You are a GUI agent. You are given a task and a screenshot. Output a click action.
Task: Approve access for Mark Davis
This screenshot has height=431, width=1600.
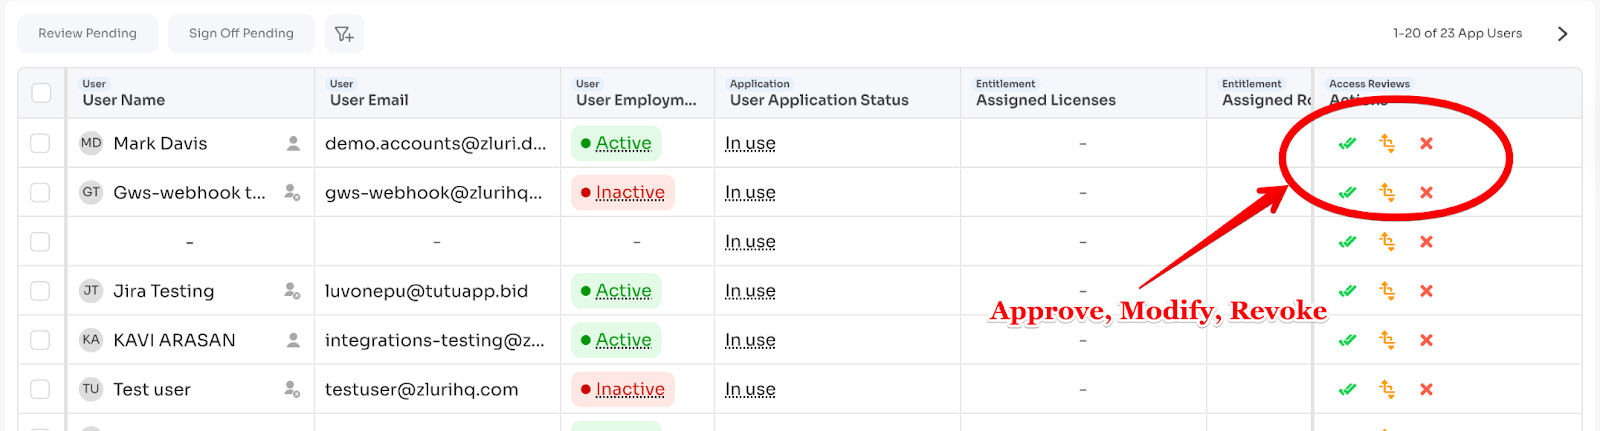coord(1347,143)
